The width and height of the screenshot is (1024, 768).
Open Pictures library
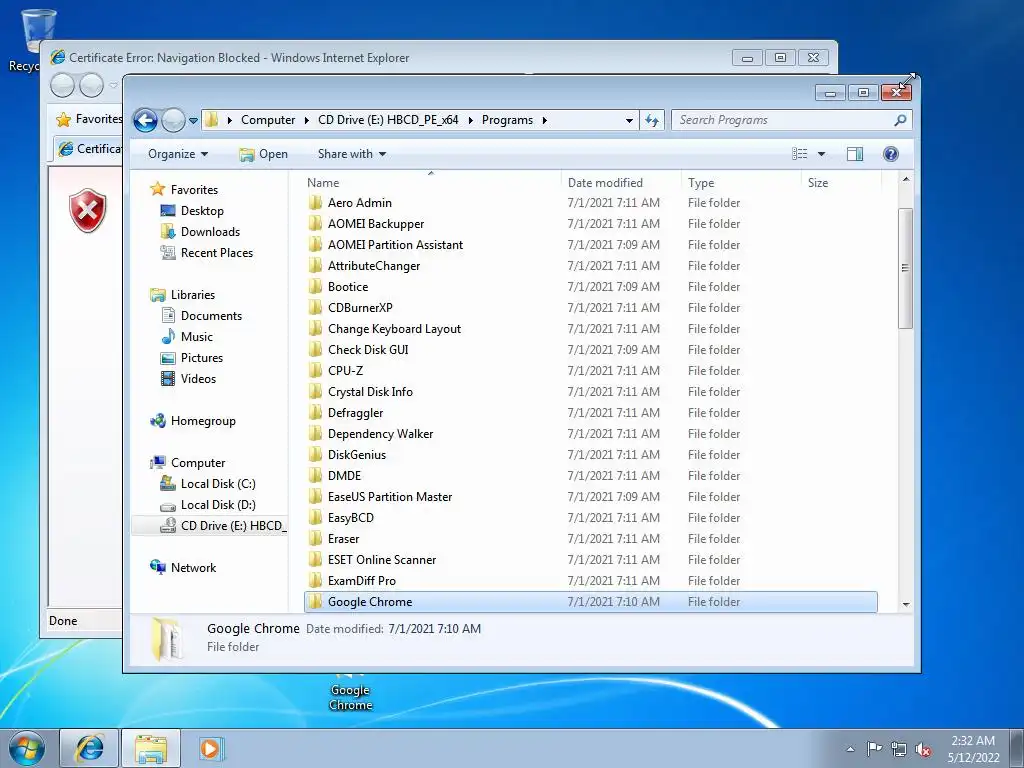tap(202, 358)
